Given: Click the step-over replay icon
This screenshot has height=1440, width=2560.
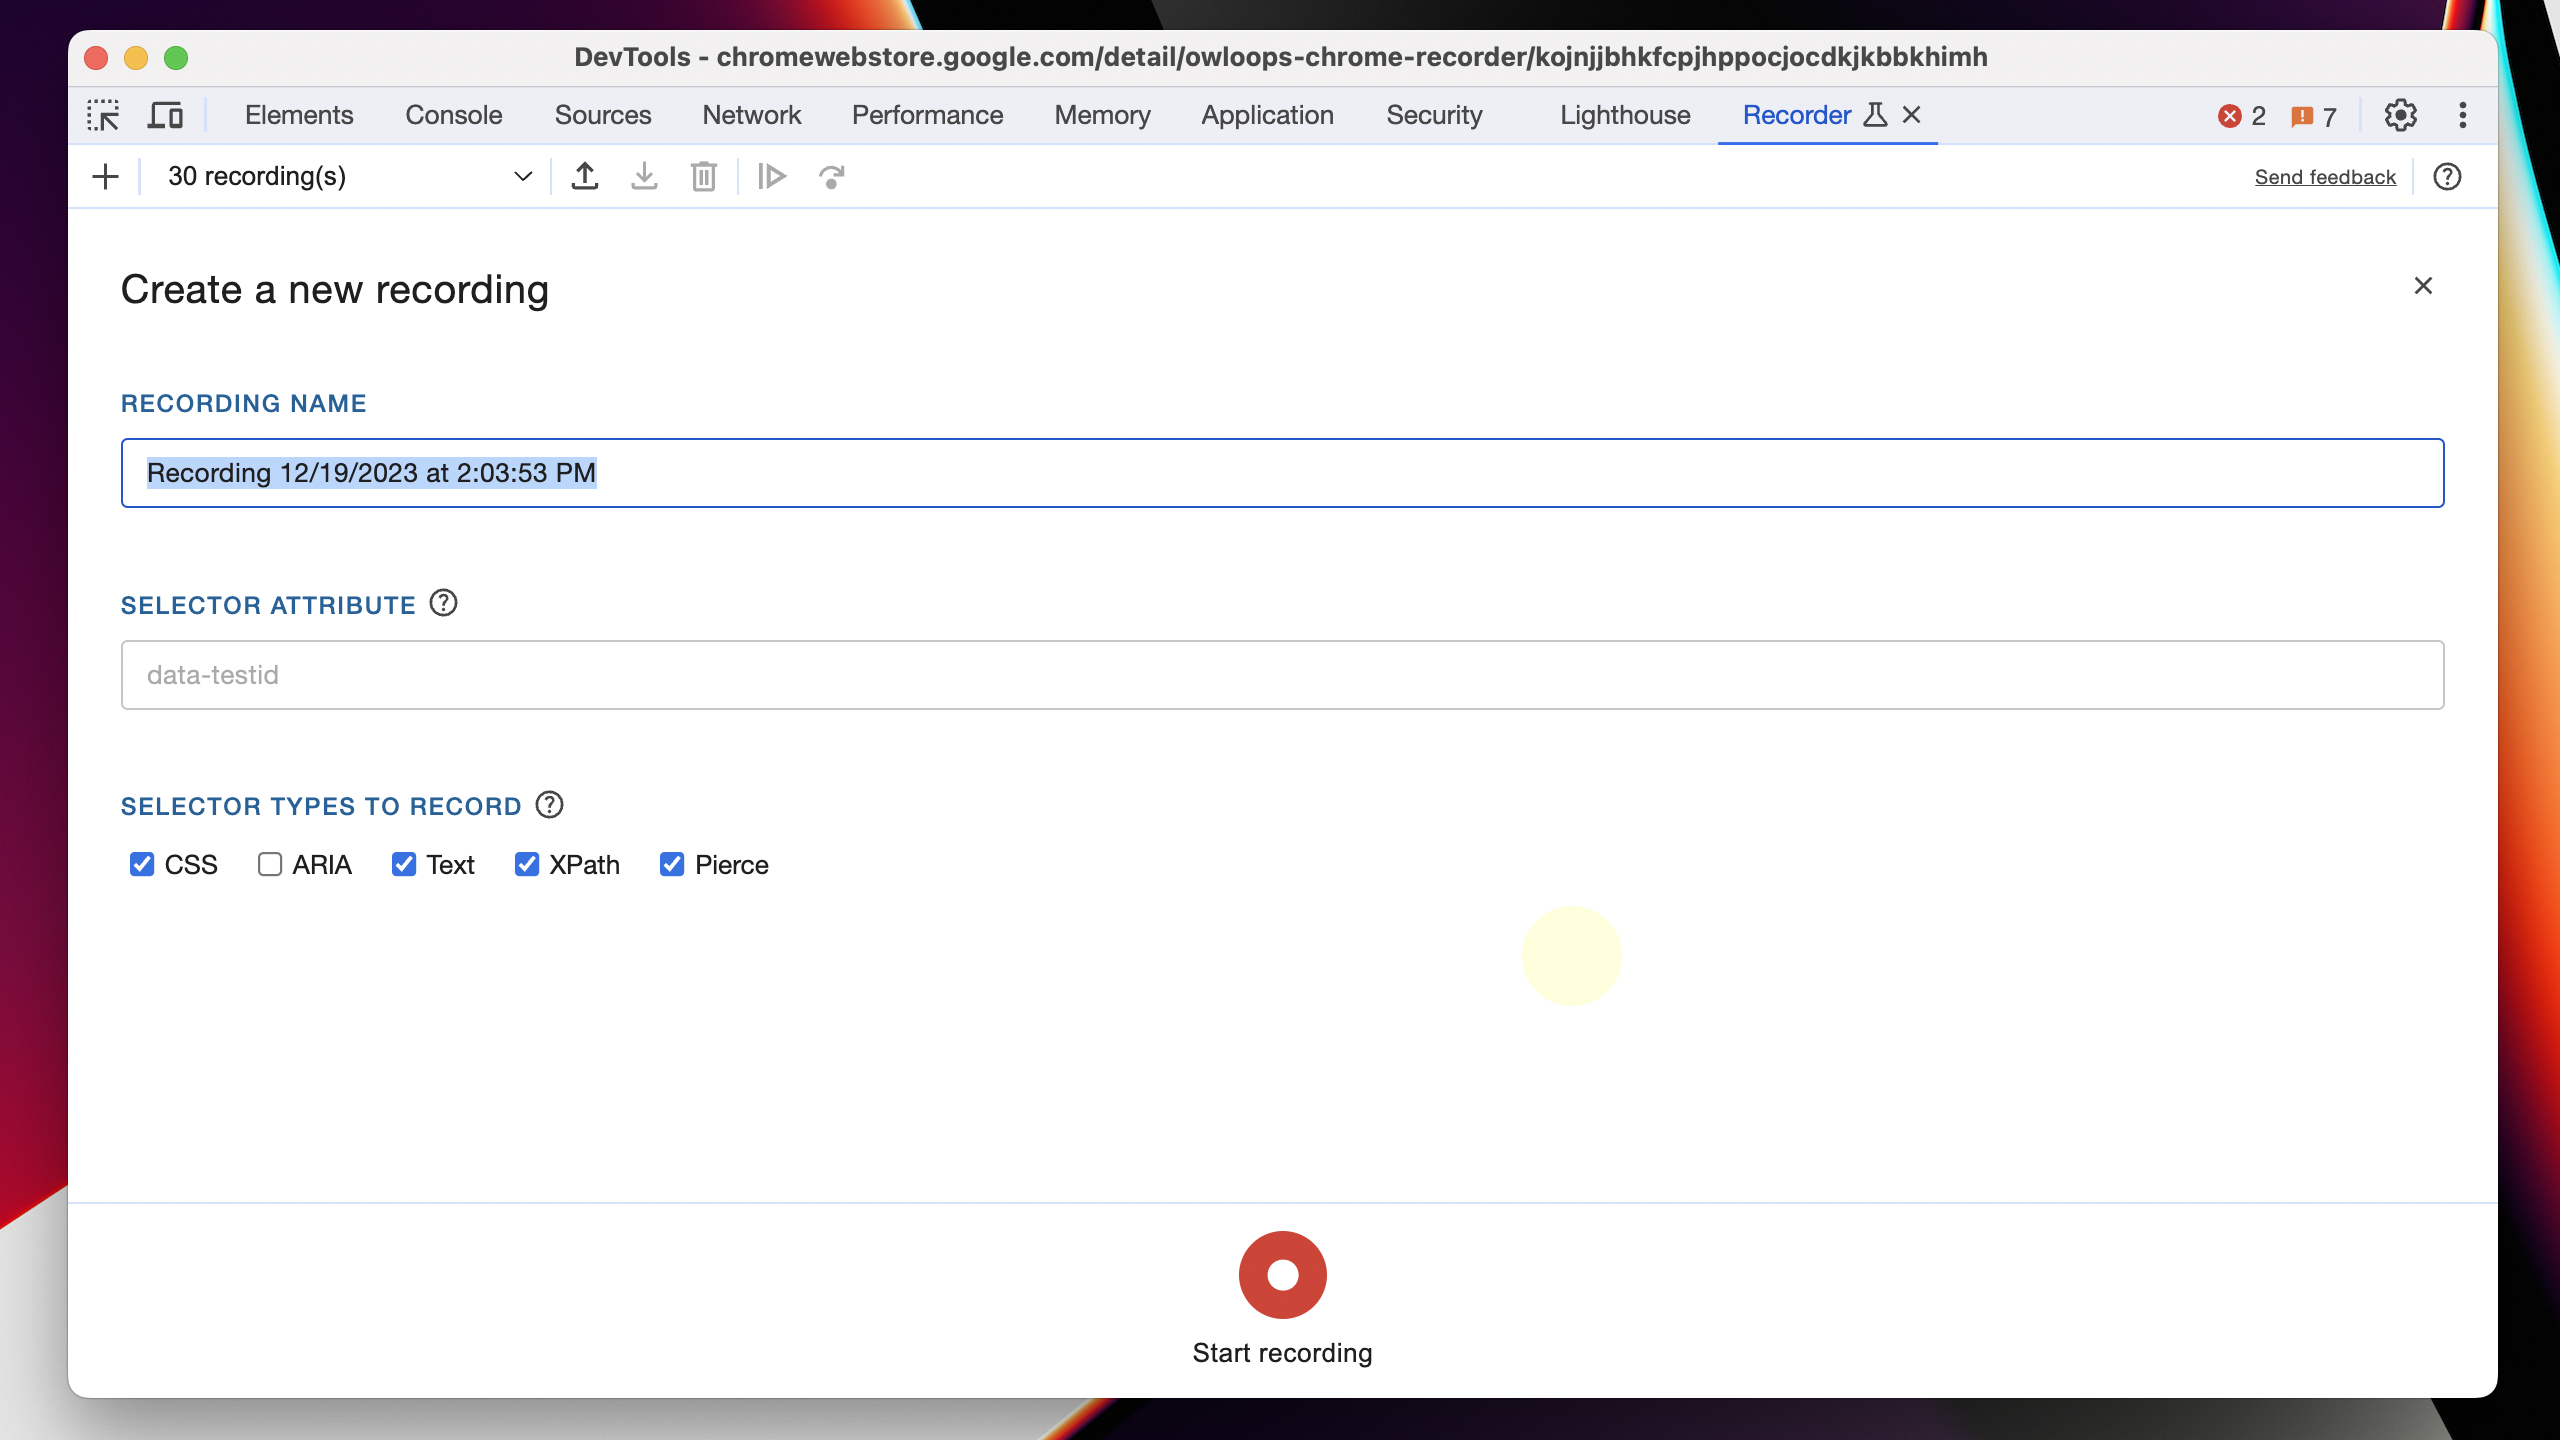Looking at the screenshot, I should [831, 177].
